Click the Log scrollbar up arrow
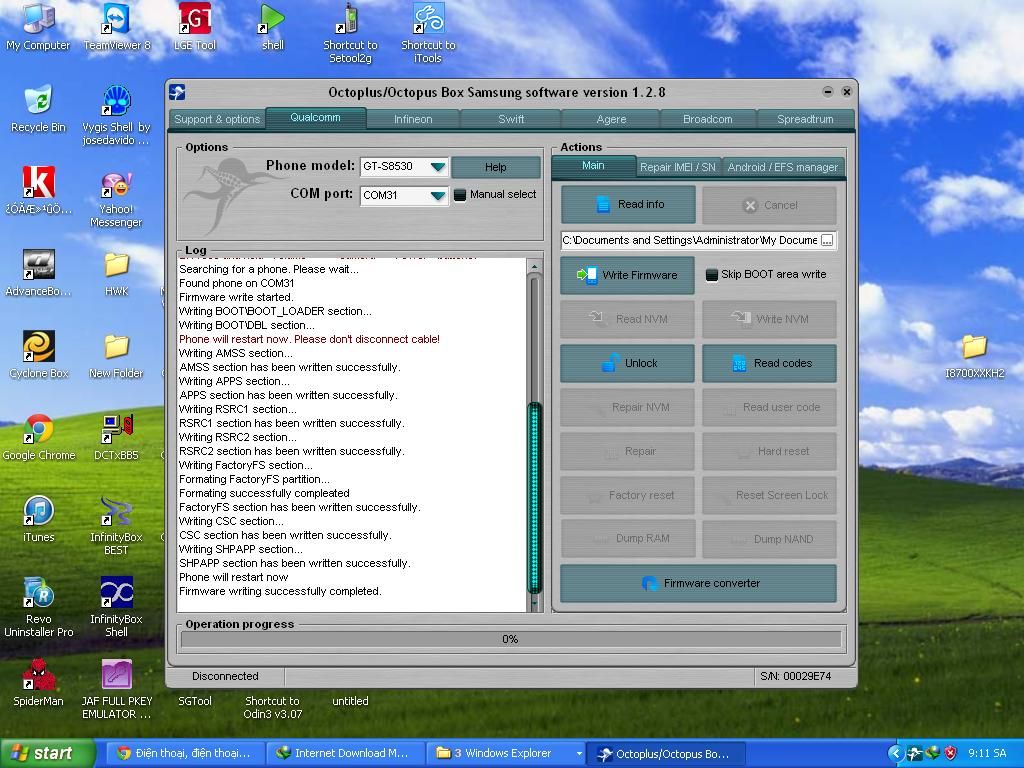1024x768 pixels. coord(534,266)
